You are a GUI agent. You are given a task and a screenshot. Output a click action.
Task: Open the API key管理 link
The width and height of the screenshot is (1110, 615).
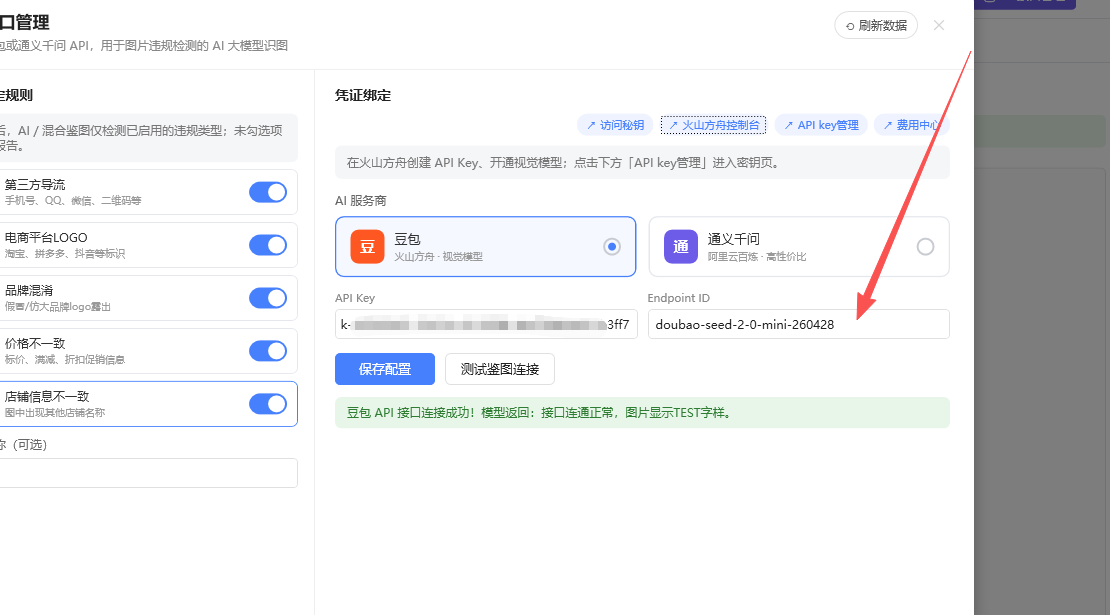pos(821,125)
